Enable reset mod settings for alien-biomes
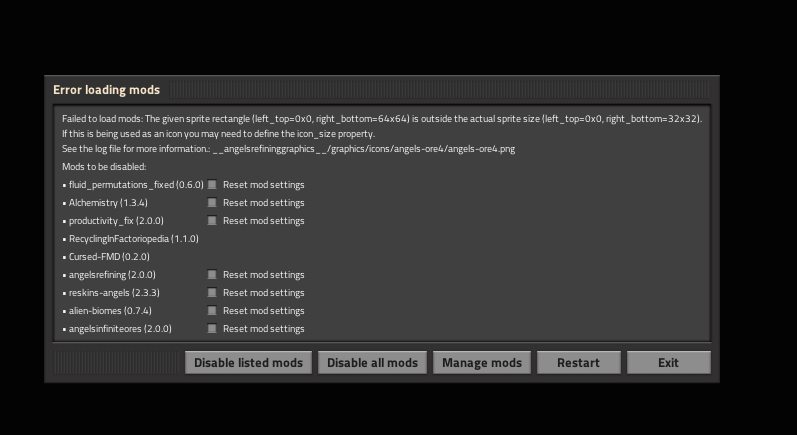 212,311
